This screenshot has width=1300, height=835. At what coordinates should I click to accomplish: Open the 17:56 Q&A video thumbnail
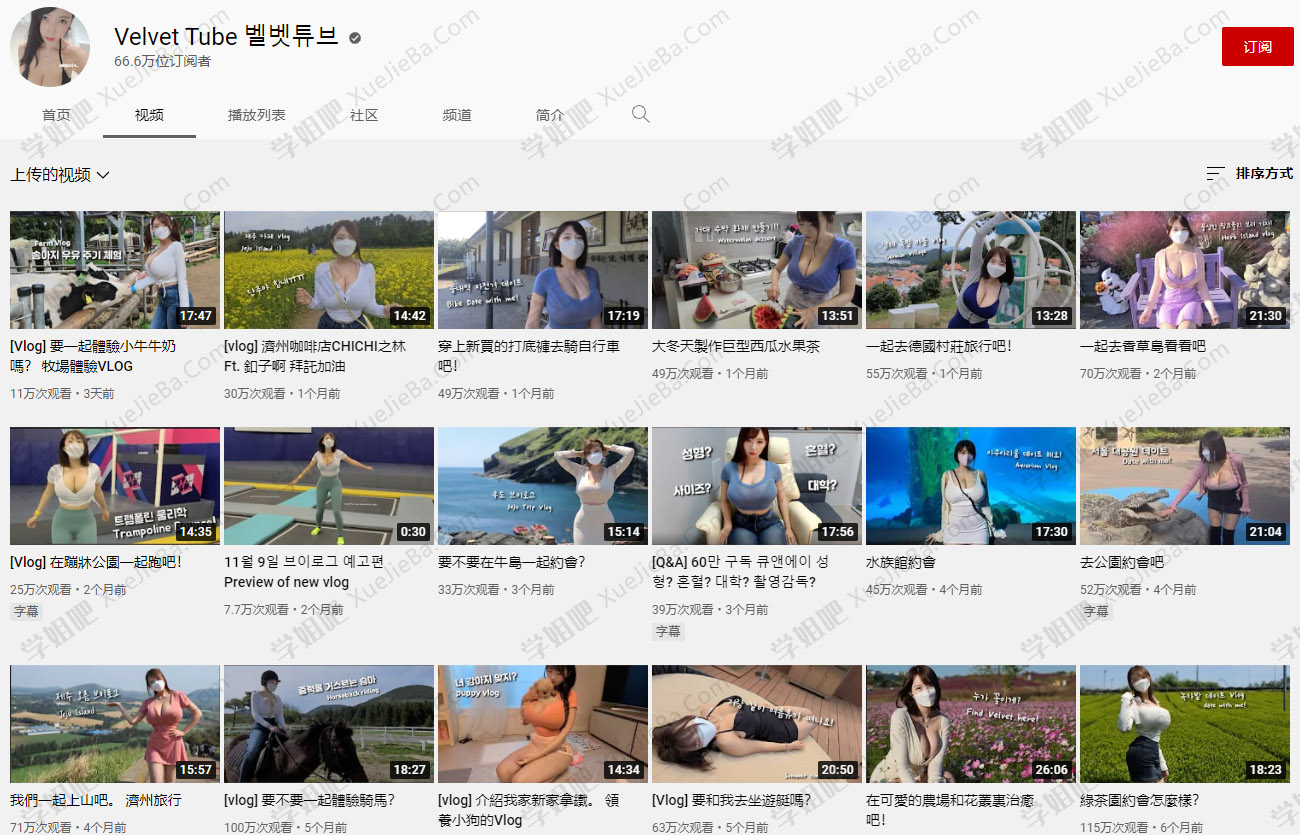click(x=757, y=486)
